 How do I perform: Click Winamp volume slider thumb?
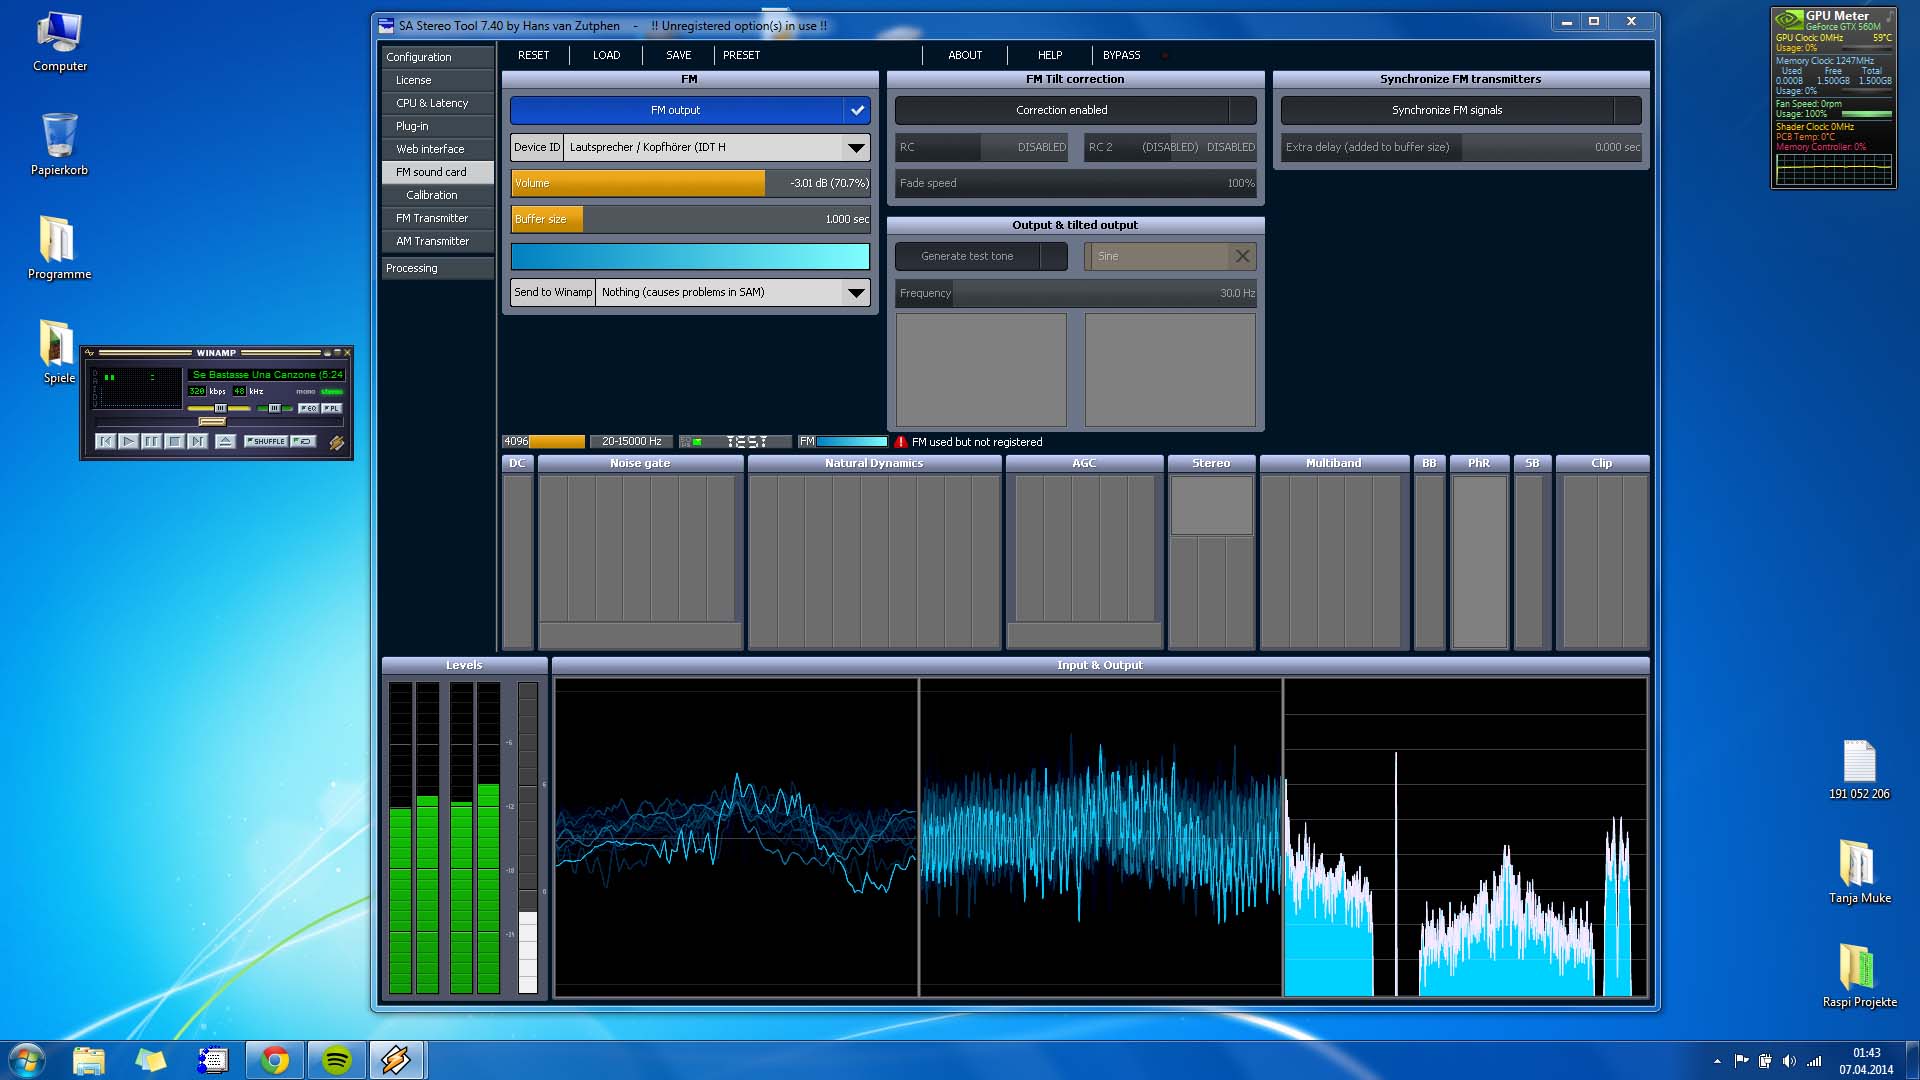tap(221, 408)
